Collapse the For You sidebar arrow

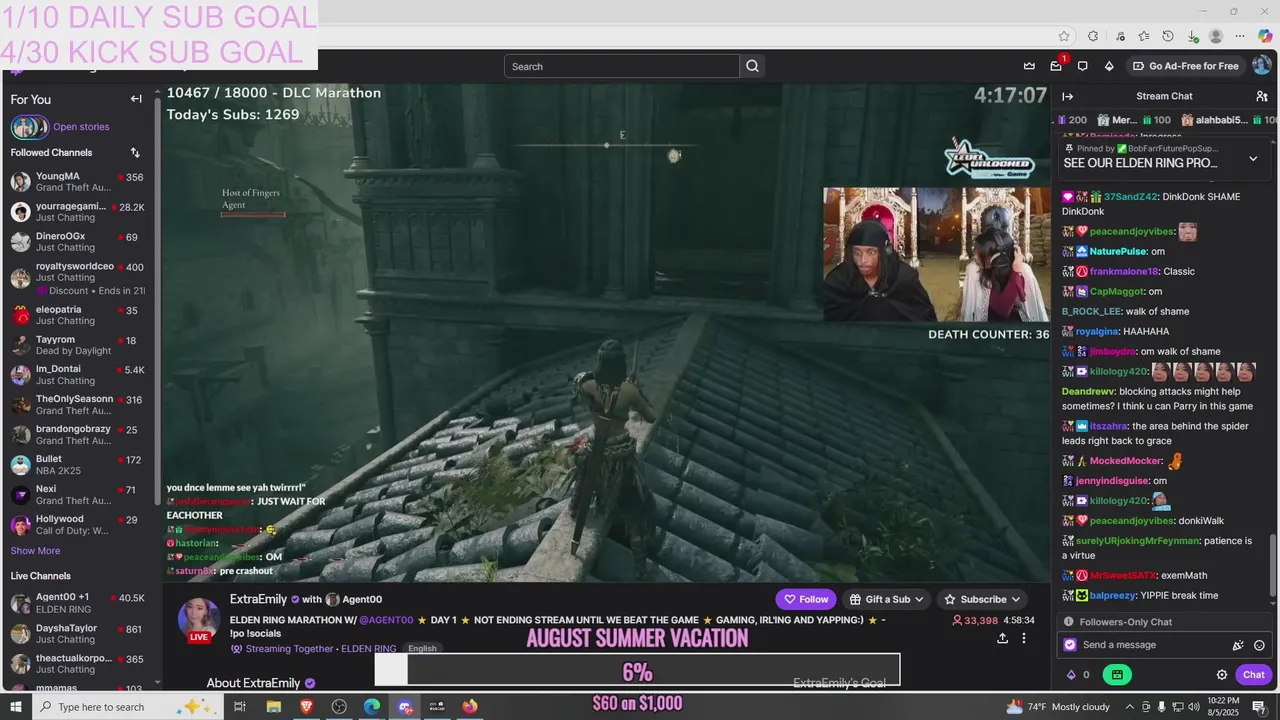point(136,99)
